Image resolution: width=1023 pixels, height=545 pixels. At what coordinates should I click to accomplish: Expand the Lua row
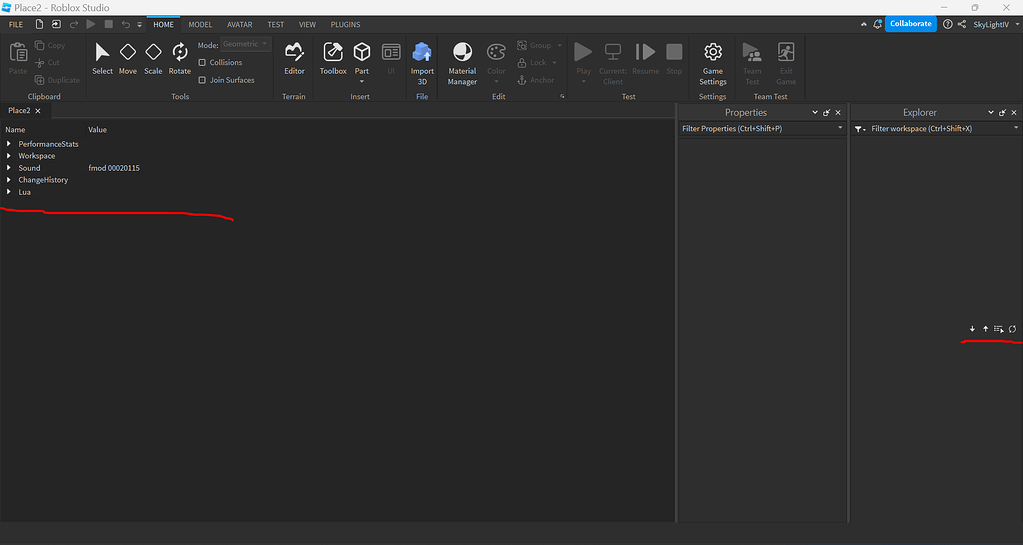pos(8,192)
